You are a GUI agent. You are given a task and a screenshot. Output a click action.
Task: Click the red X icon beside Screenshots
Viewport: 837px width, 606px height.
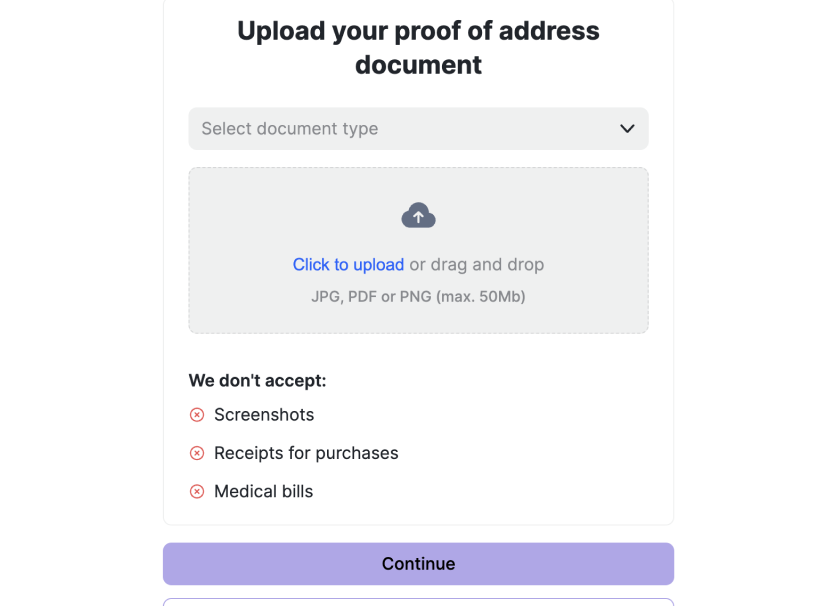pos(197,415)
